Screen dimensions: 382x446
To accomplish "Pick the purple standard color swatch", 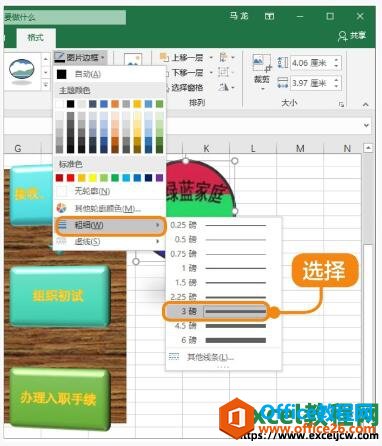I will coord(159,178).
